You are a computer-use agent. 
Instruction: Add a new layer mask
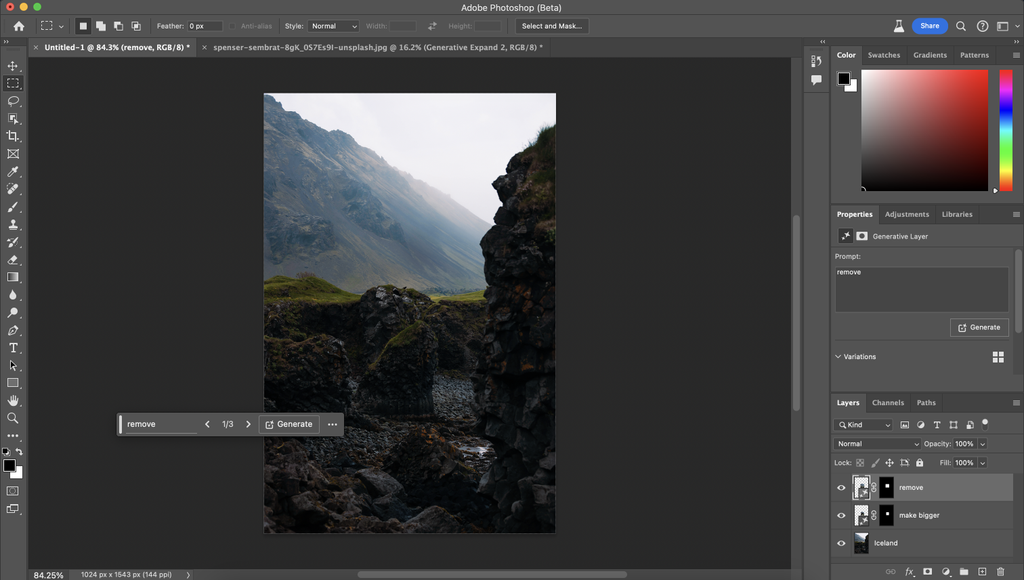(926, 570)
